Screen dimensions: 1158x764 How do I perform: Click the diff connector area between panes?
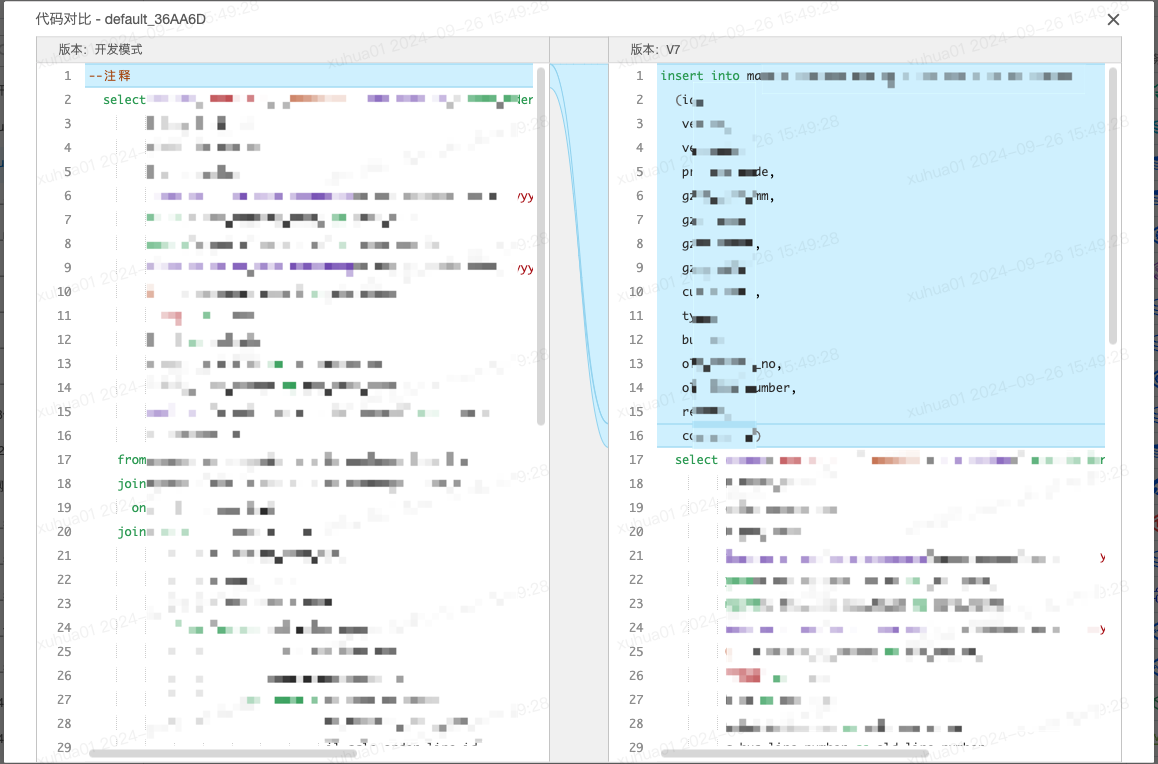[x=579, y=250]
